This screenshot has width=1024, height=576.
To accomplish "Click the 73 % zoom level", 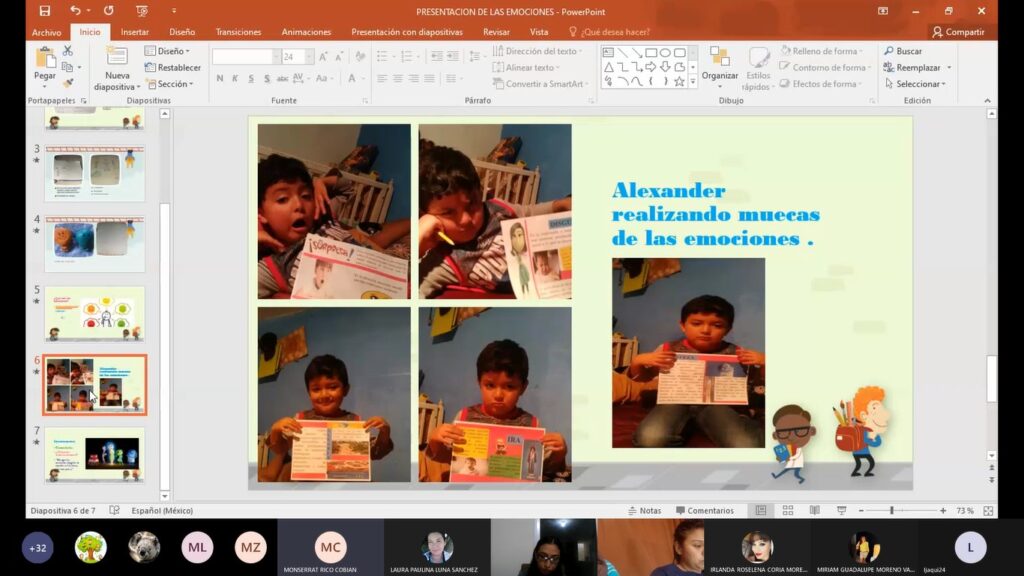I will tap(965, 511).
